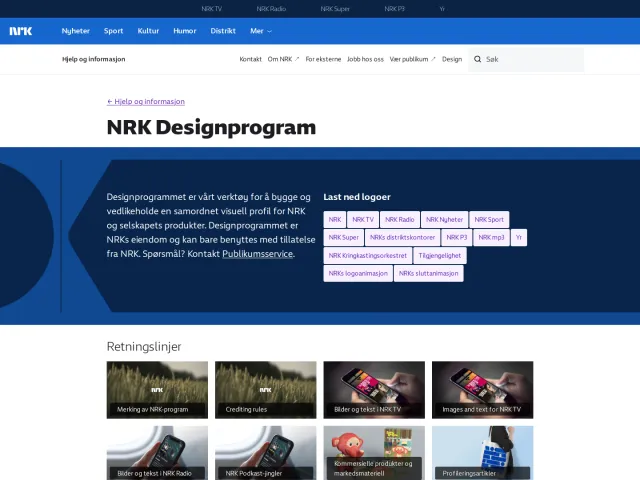The width and height of the screenshot is (640, 480).
Task: Open Images and text for NRK TV card
Action: (x=482, y=390)
